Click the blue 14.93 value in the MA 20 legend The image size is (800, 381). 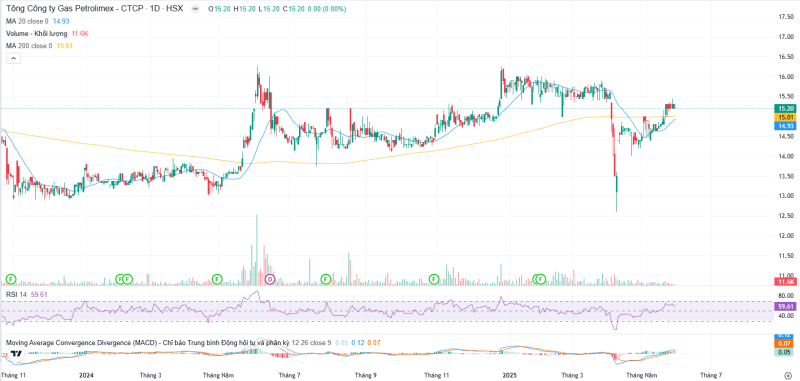tap(61, 21)
